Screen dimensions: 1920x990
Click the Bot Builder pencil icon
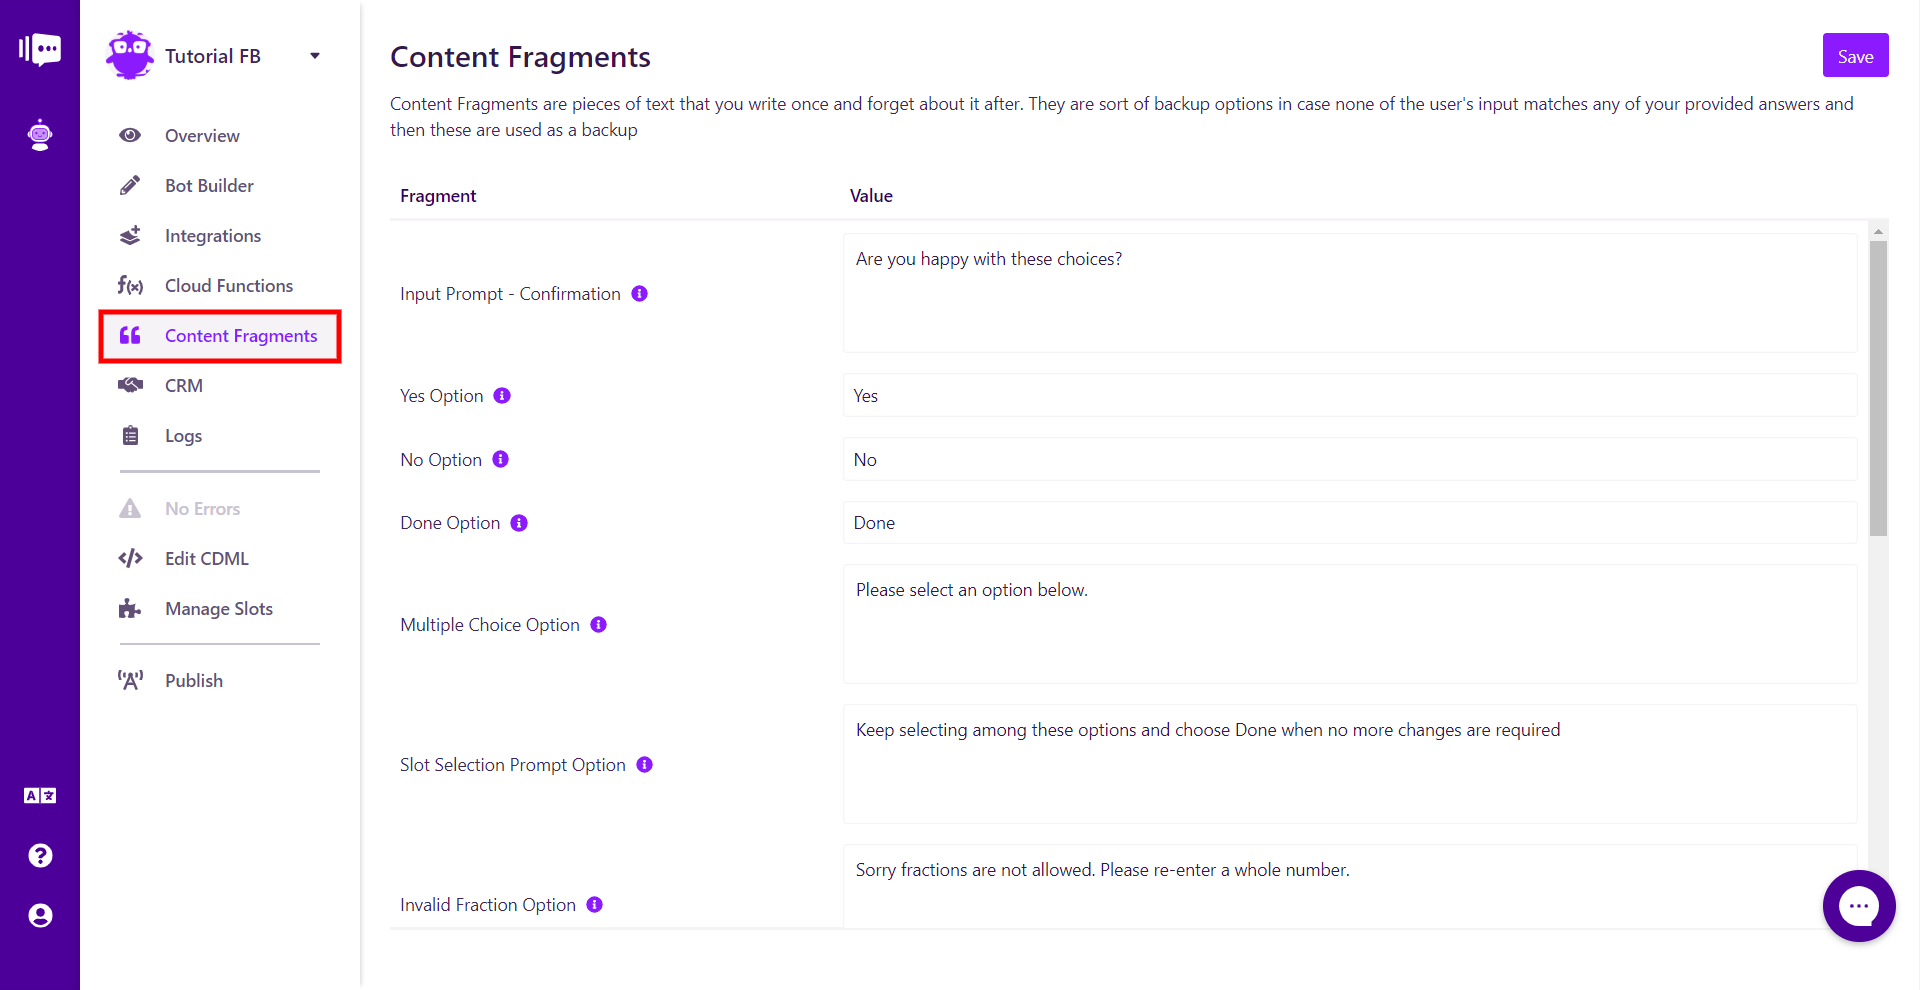130,185
